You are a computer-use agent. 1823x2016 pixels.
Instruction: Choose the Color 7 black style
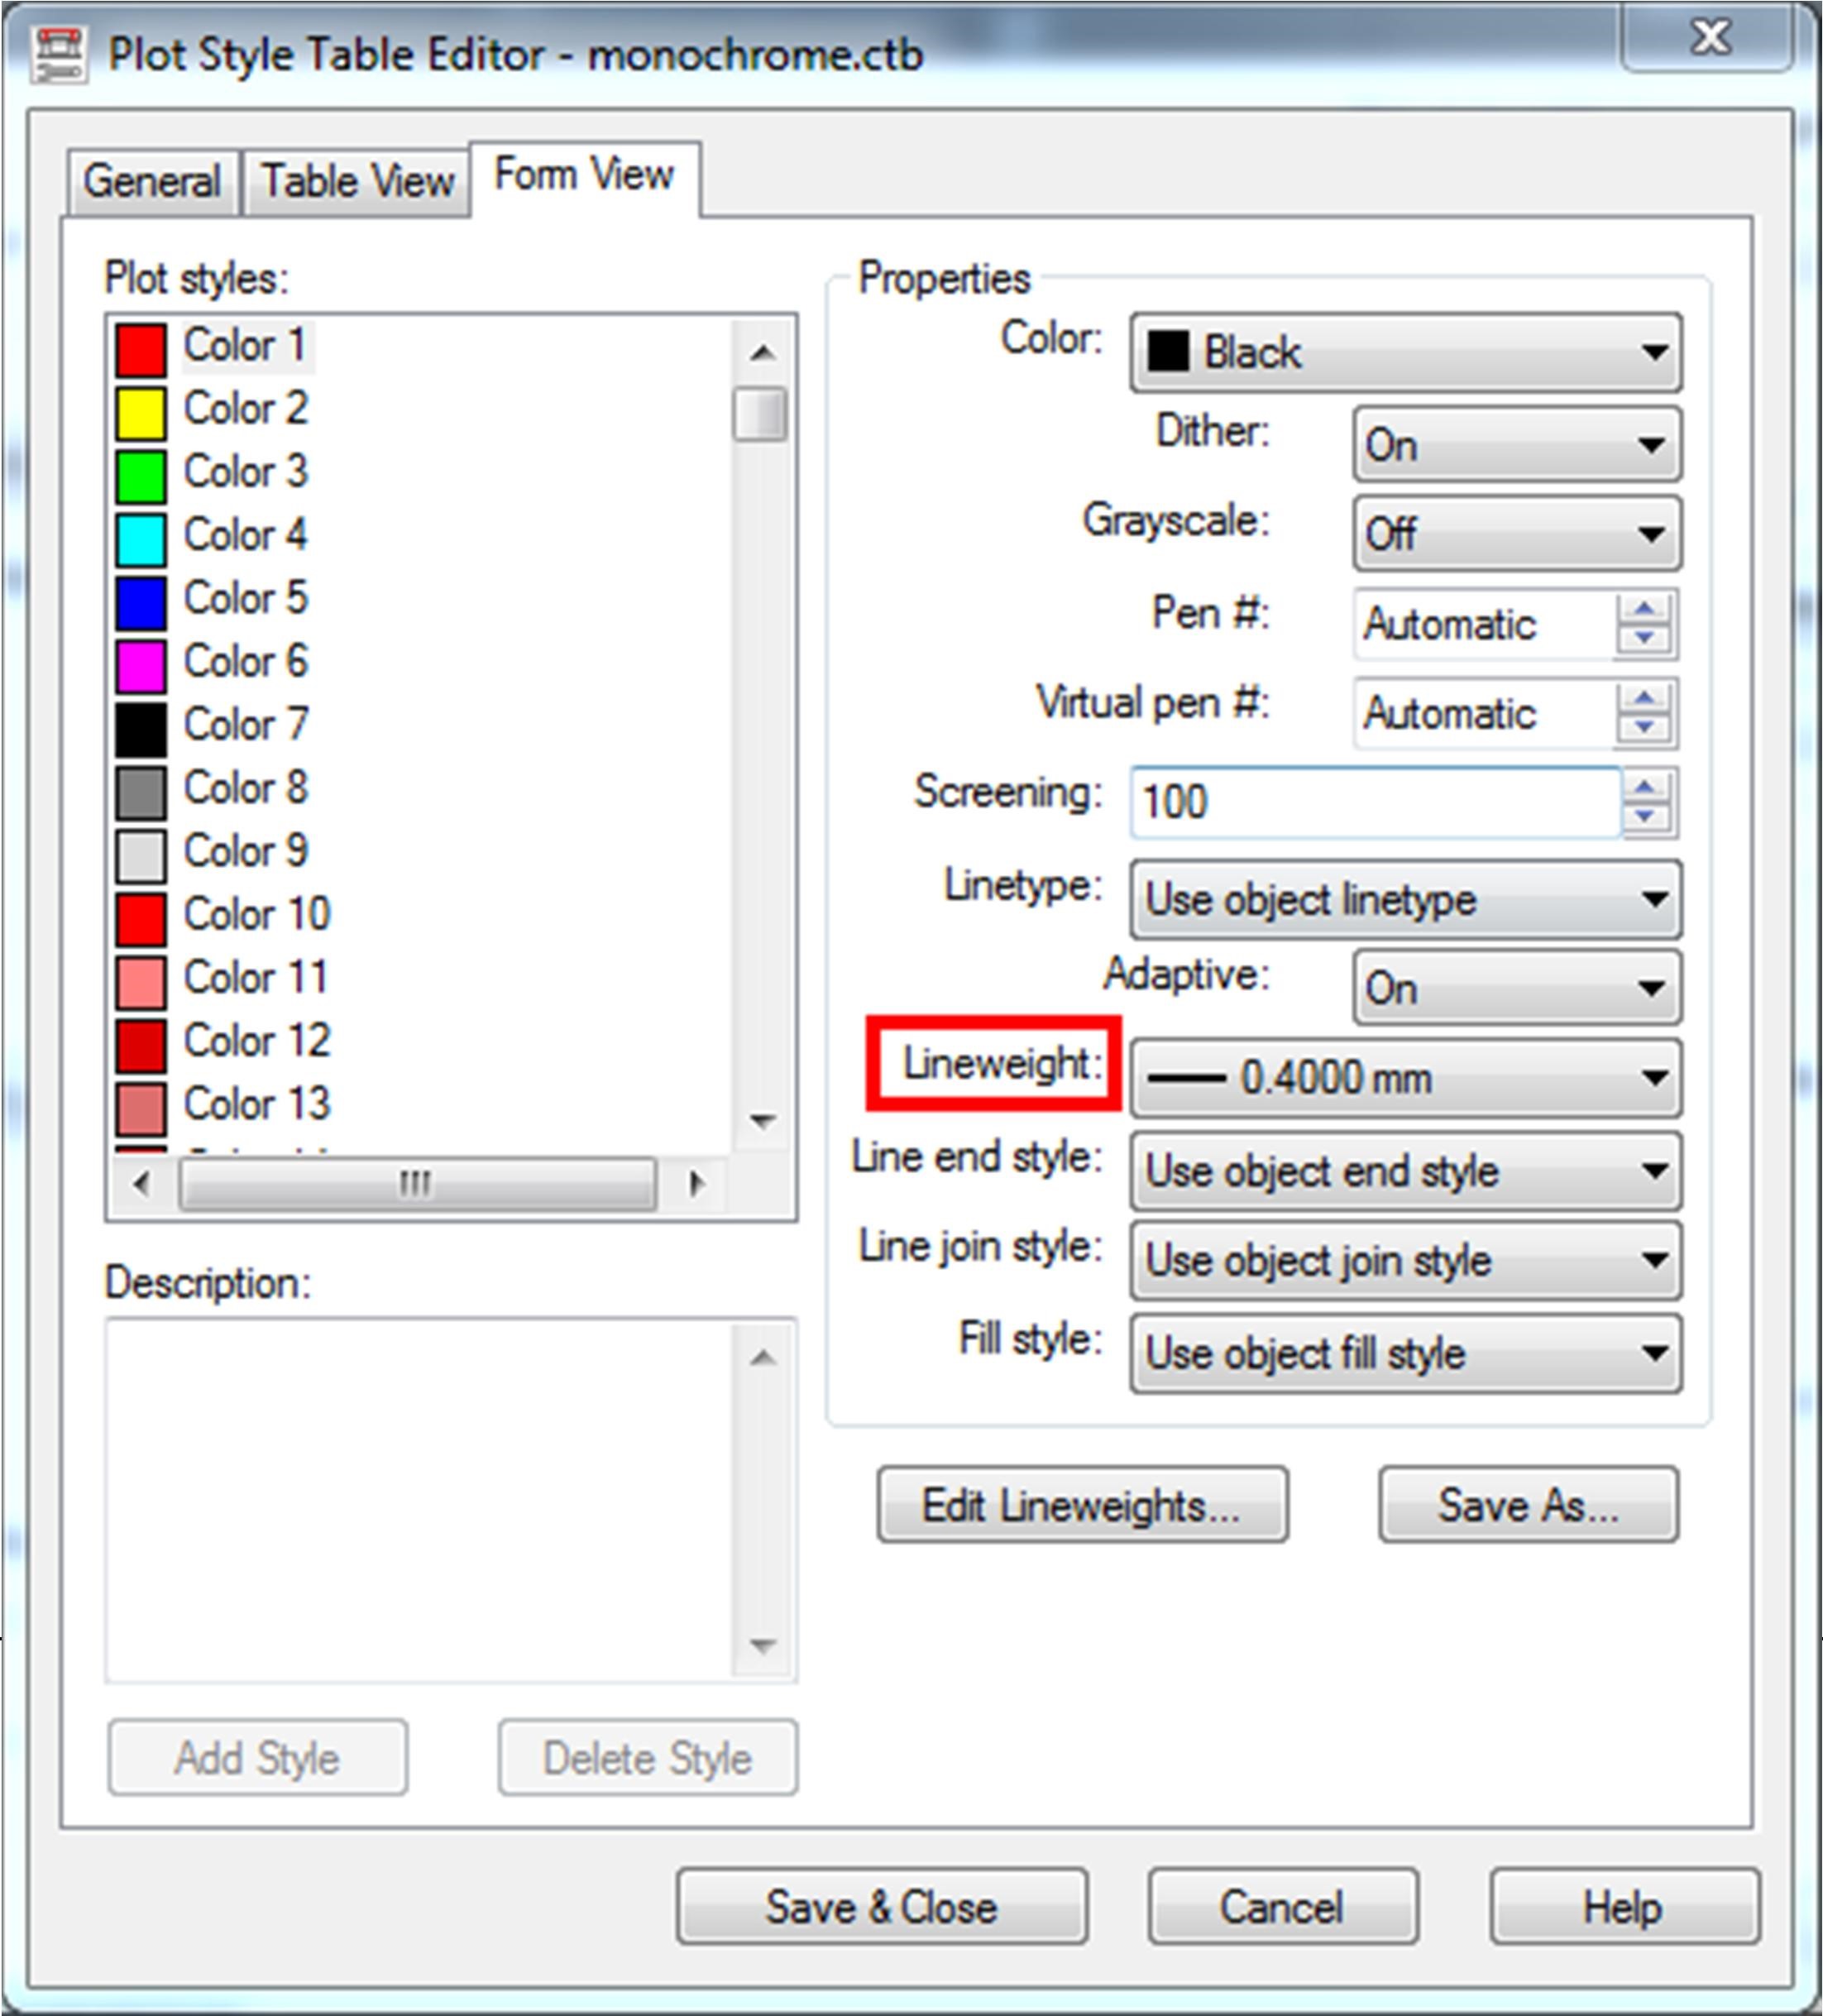[245, 725]
